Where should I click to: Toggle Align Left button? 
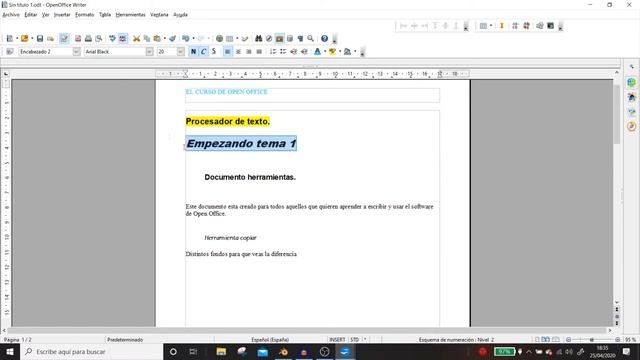pos(227,51)
